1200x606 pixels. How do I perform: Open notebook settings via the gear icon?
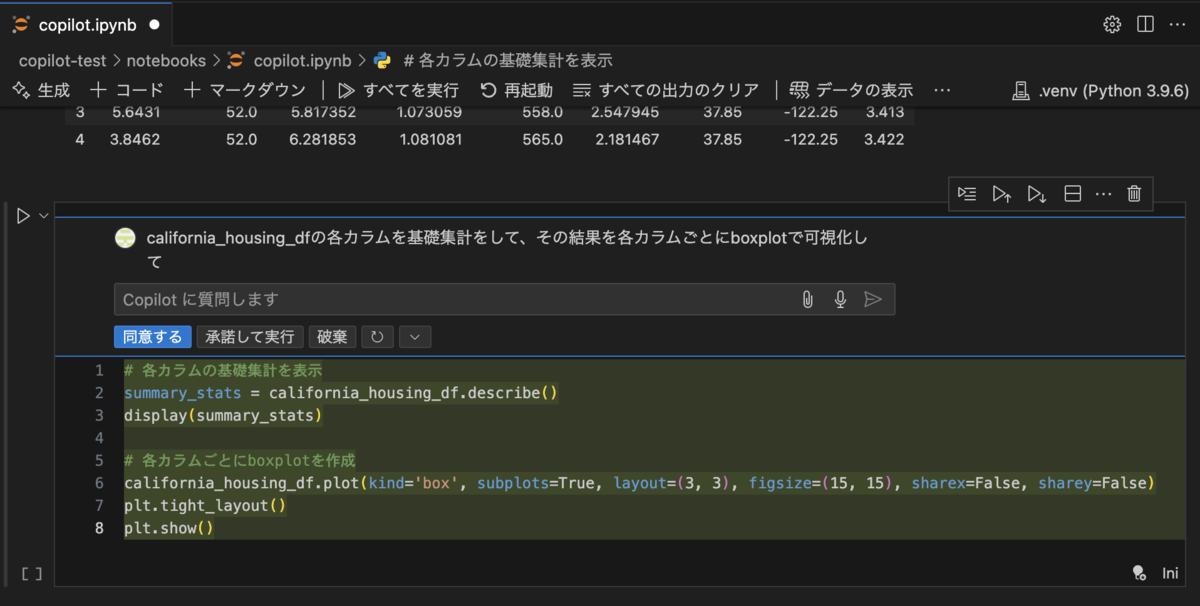(x=1112, y=24)
